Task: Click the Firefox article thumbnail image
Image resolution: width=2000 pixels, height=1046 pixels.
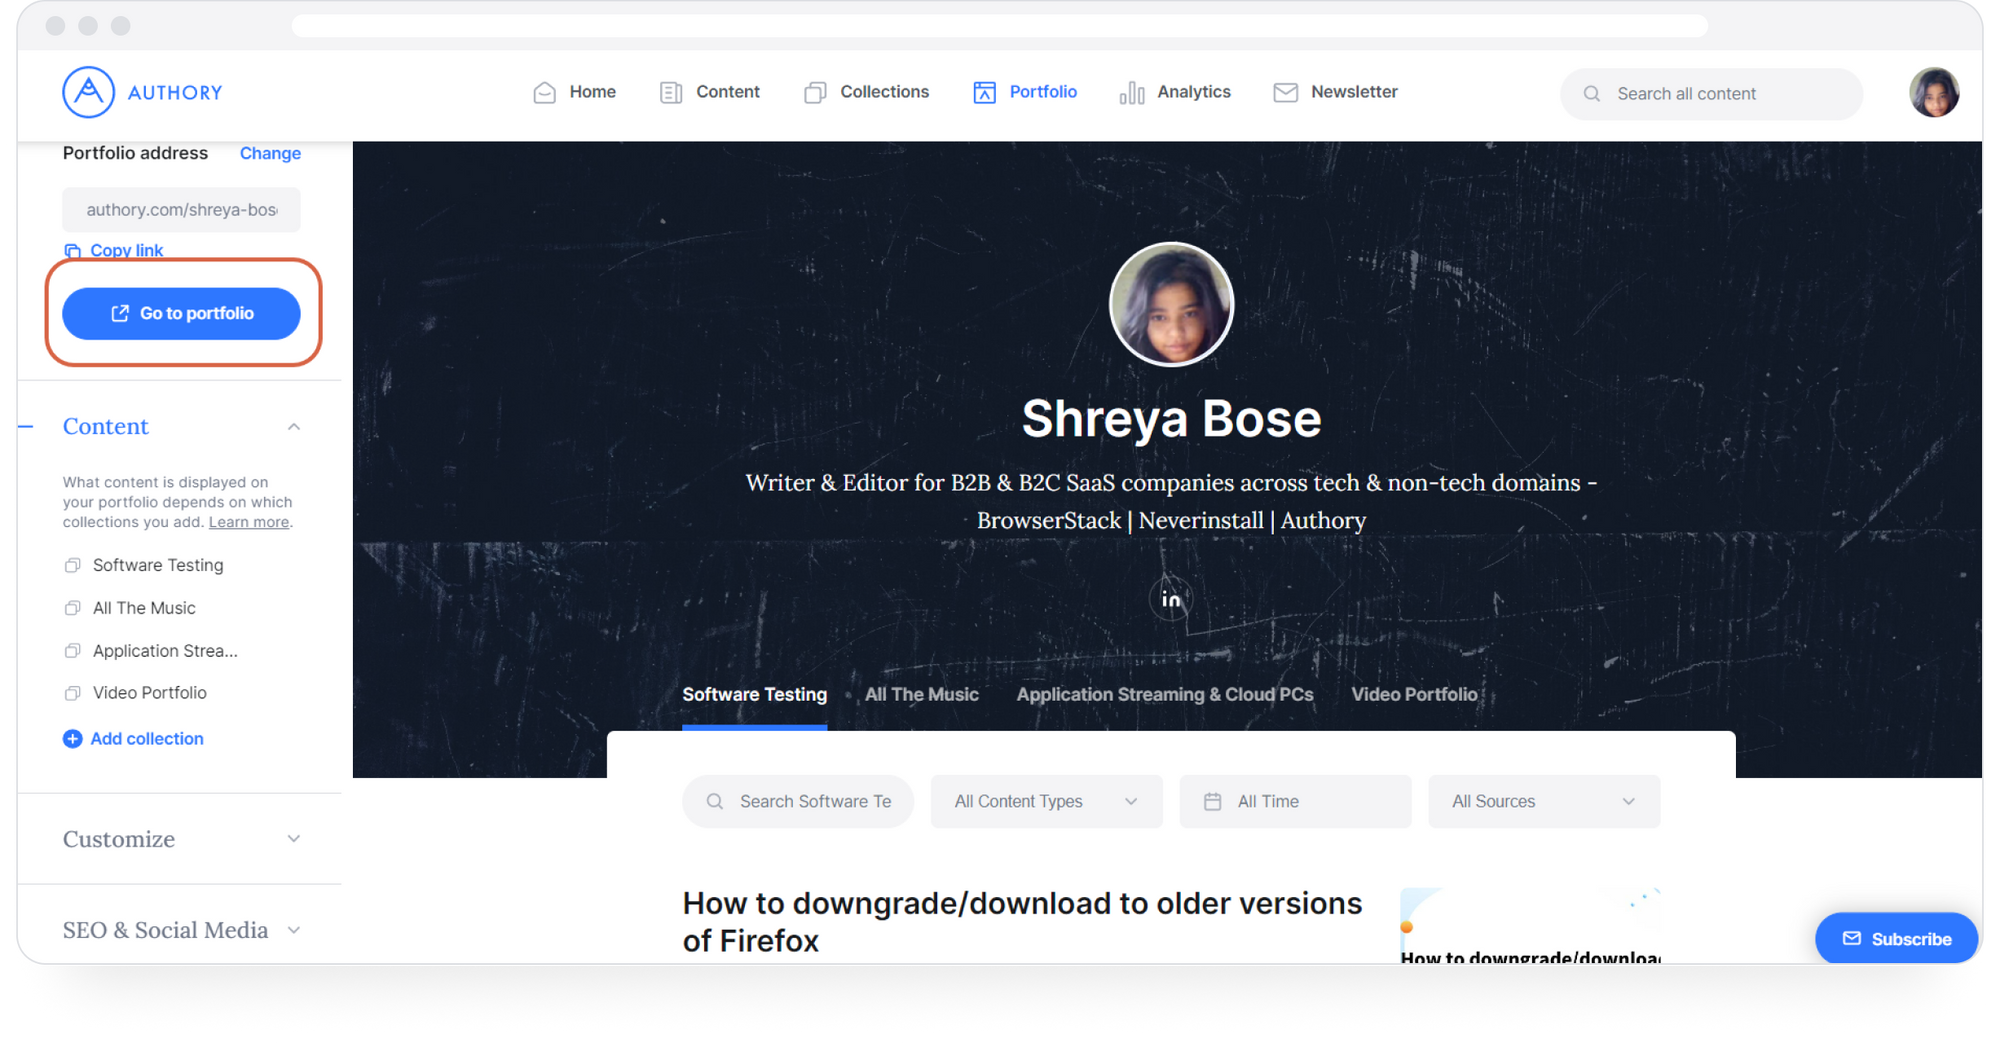Action: pyautogui.click(x=1530, y=925)
